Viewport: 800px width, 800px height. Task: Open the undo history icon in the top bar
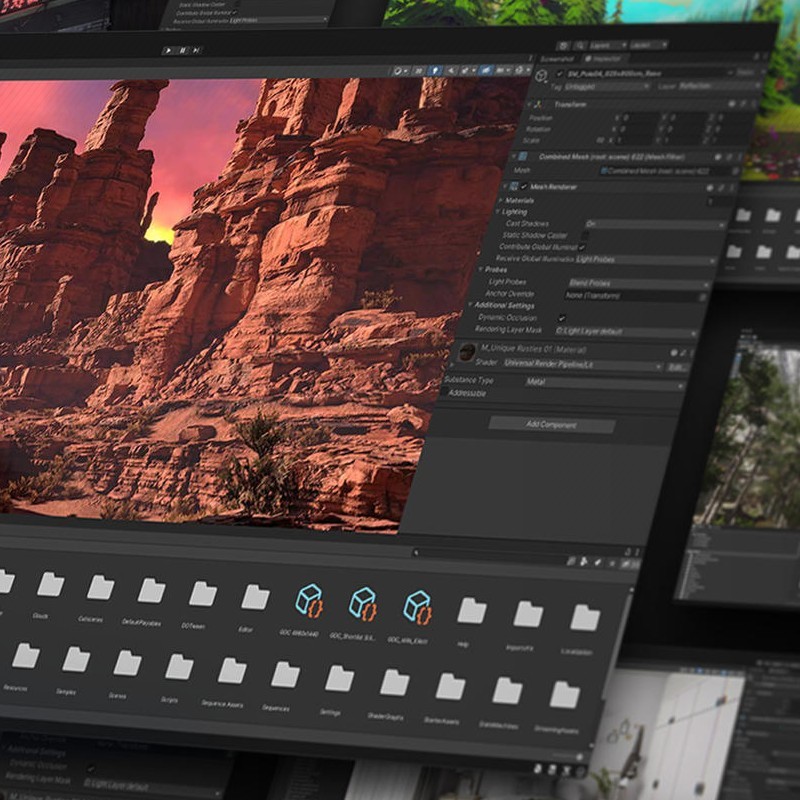563,45
